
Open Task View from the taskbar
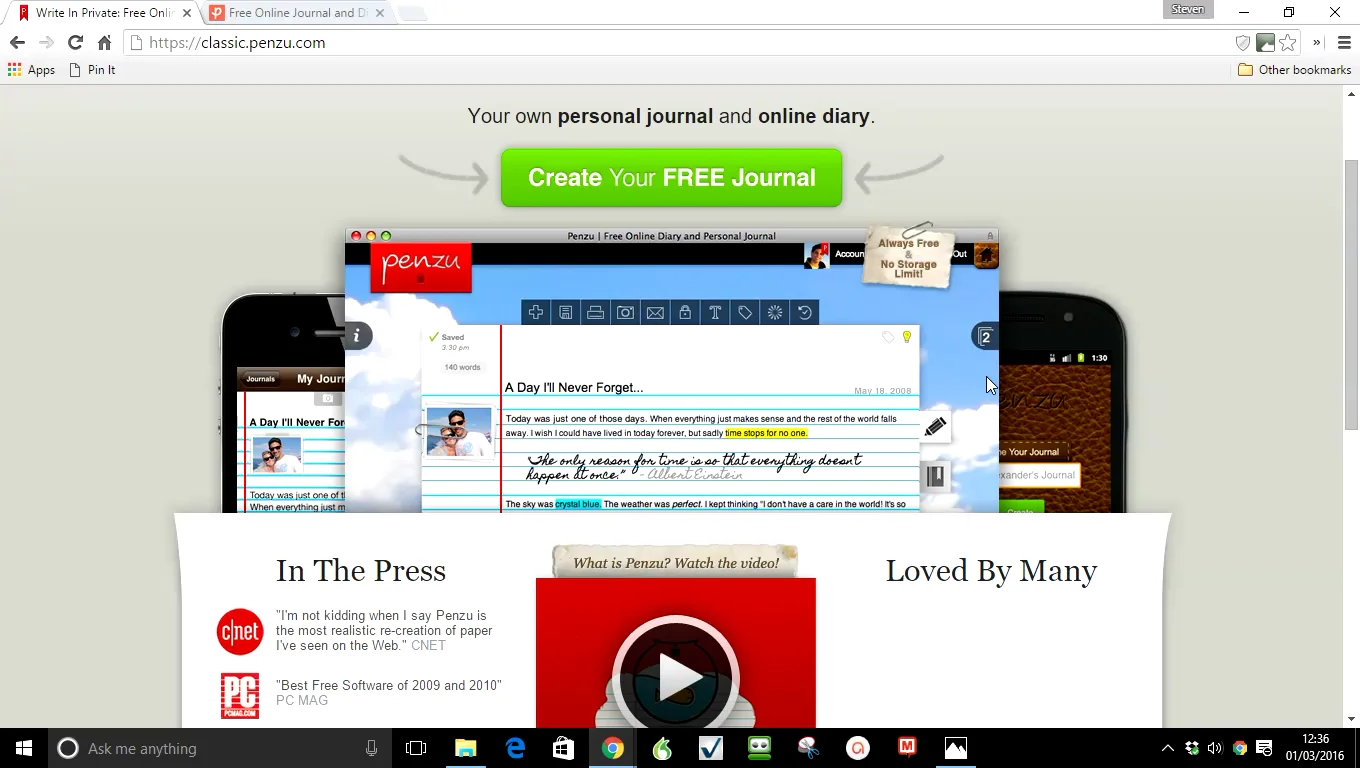coord(416,748)
